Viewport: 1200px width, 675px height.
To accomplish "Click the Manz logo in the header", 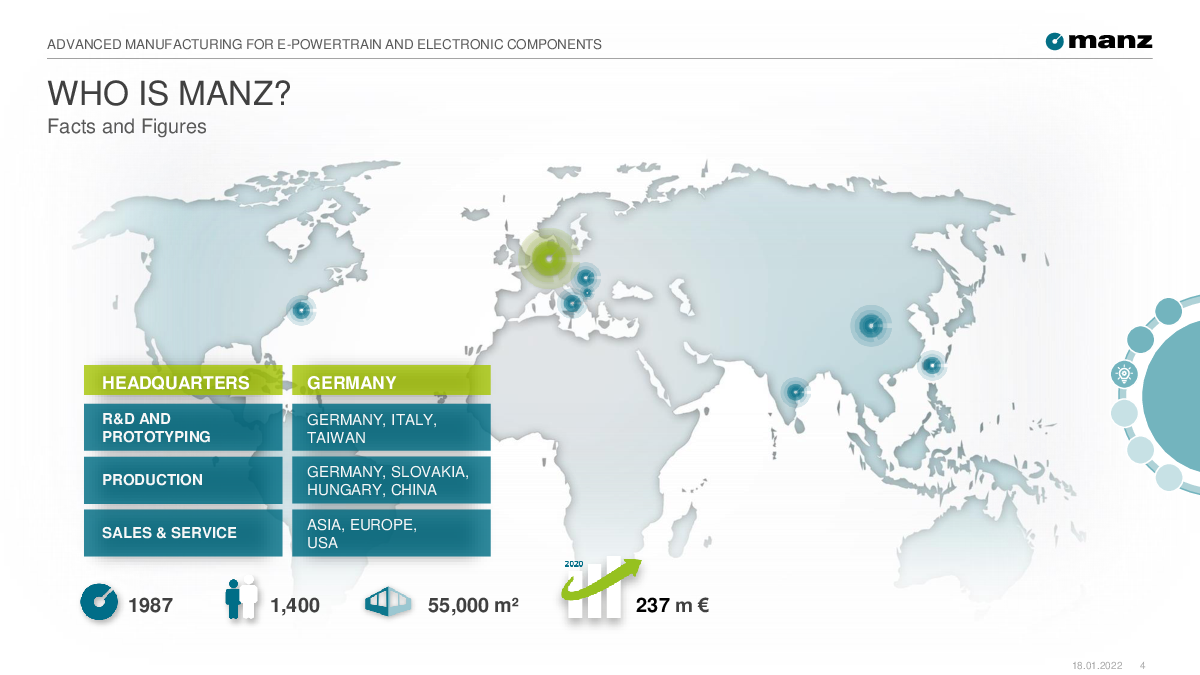I will point(1099,41).
